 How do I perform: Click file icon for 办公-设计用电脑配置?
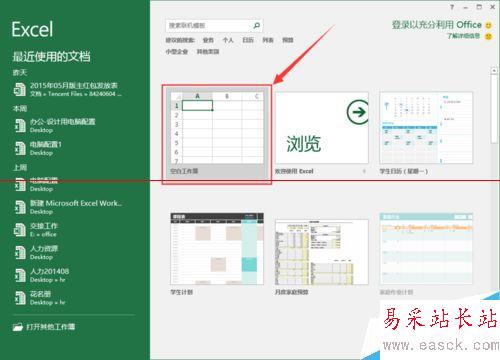20,126
